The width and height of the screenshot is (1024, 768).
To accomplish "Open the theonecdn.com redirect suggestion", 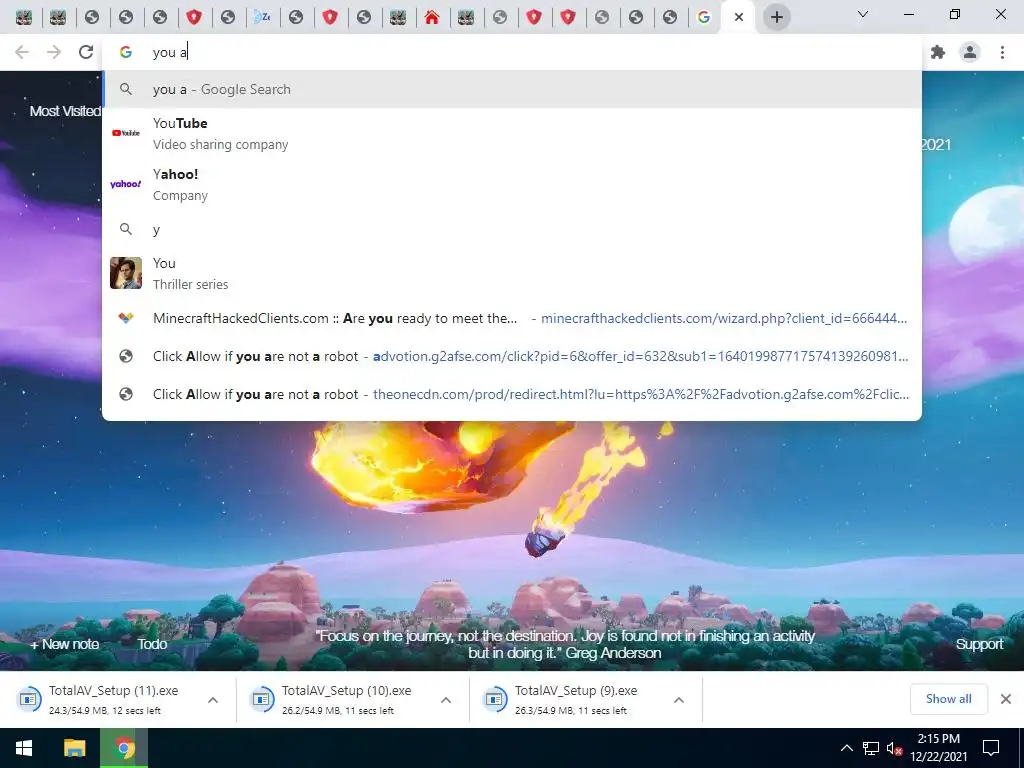I will (512, 394).
